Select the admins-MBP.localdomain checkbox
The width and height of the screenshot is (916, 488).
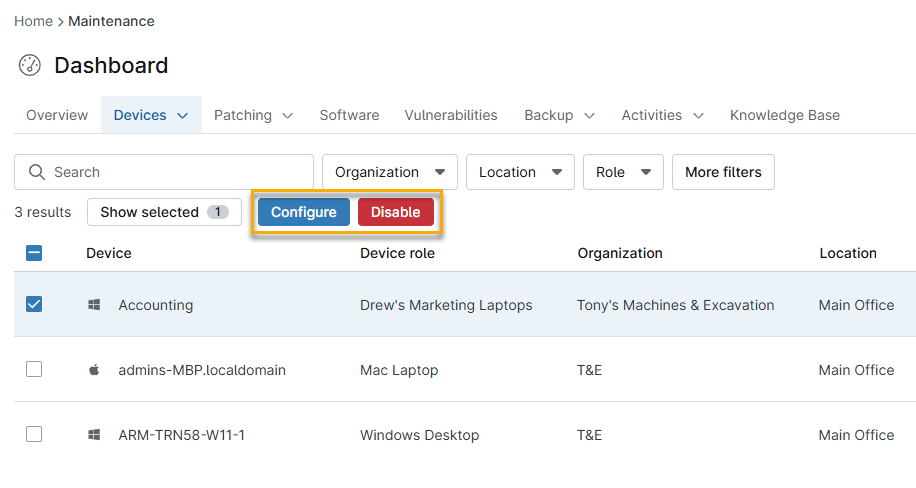pos(34,370)
